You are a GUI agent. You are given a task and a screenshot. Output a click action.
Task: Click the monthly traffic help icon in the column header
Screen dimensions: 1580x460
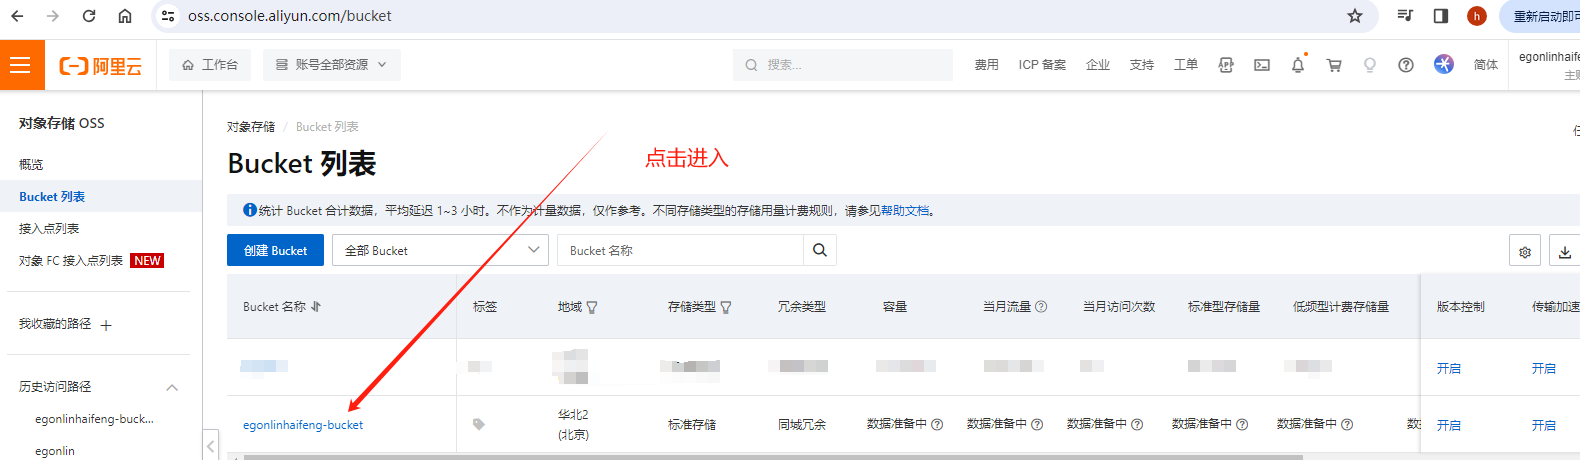pyautogui.click(x=1041, y=307)
